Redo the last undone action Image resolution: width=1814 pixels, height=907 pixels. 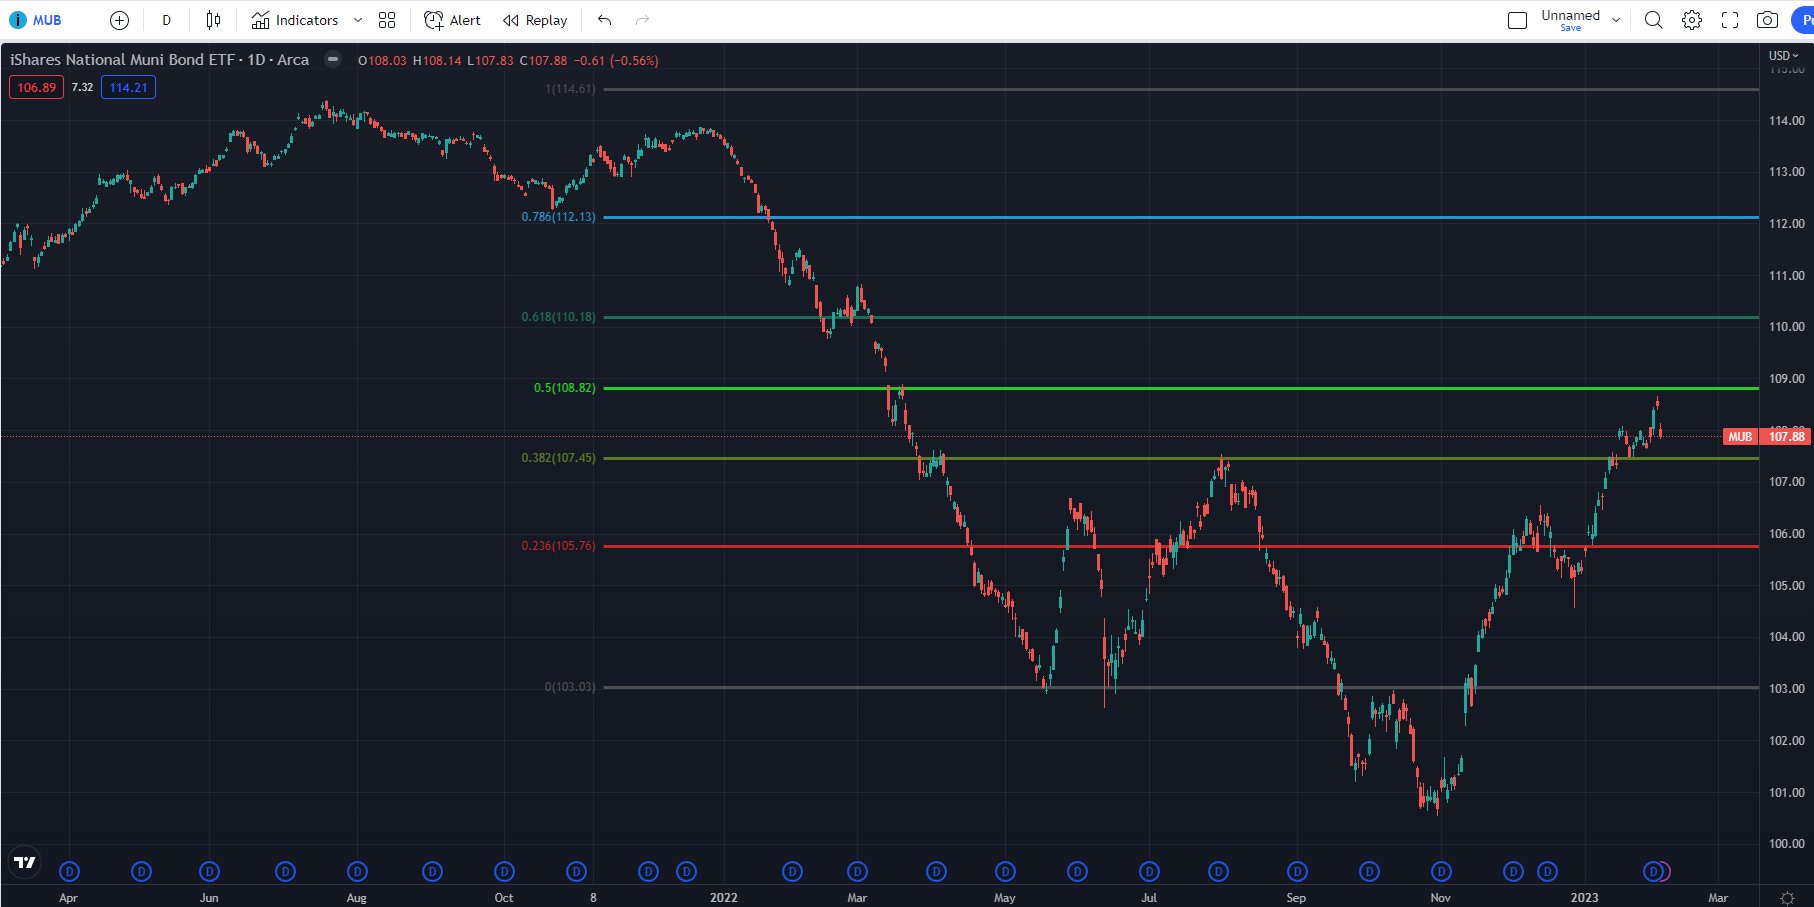(642, 20)
